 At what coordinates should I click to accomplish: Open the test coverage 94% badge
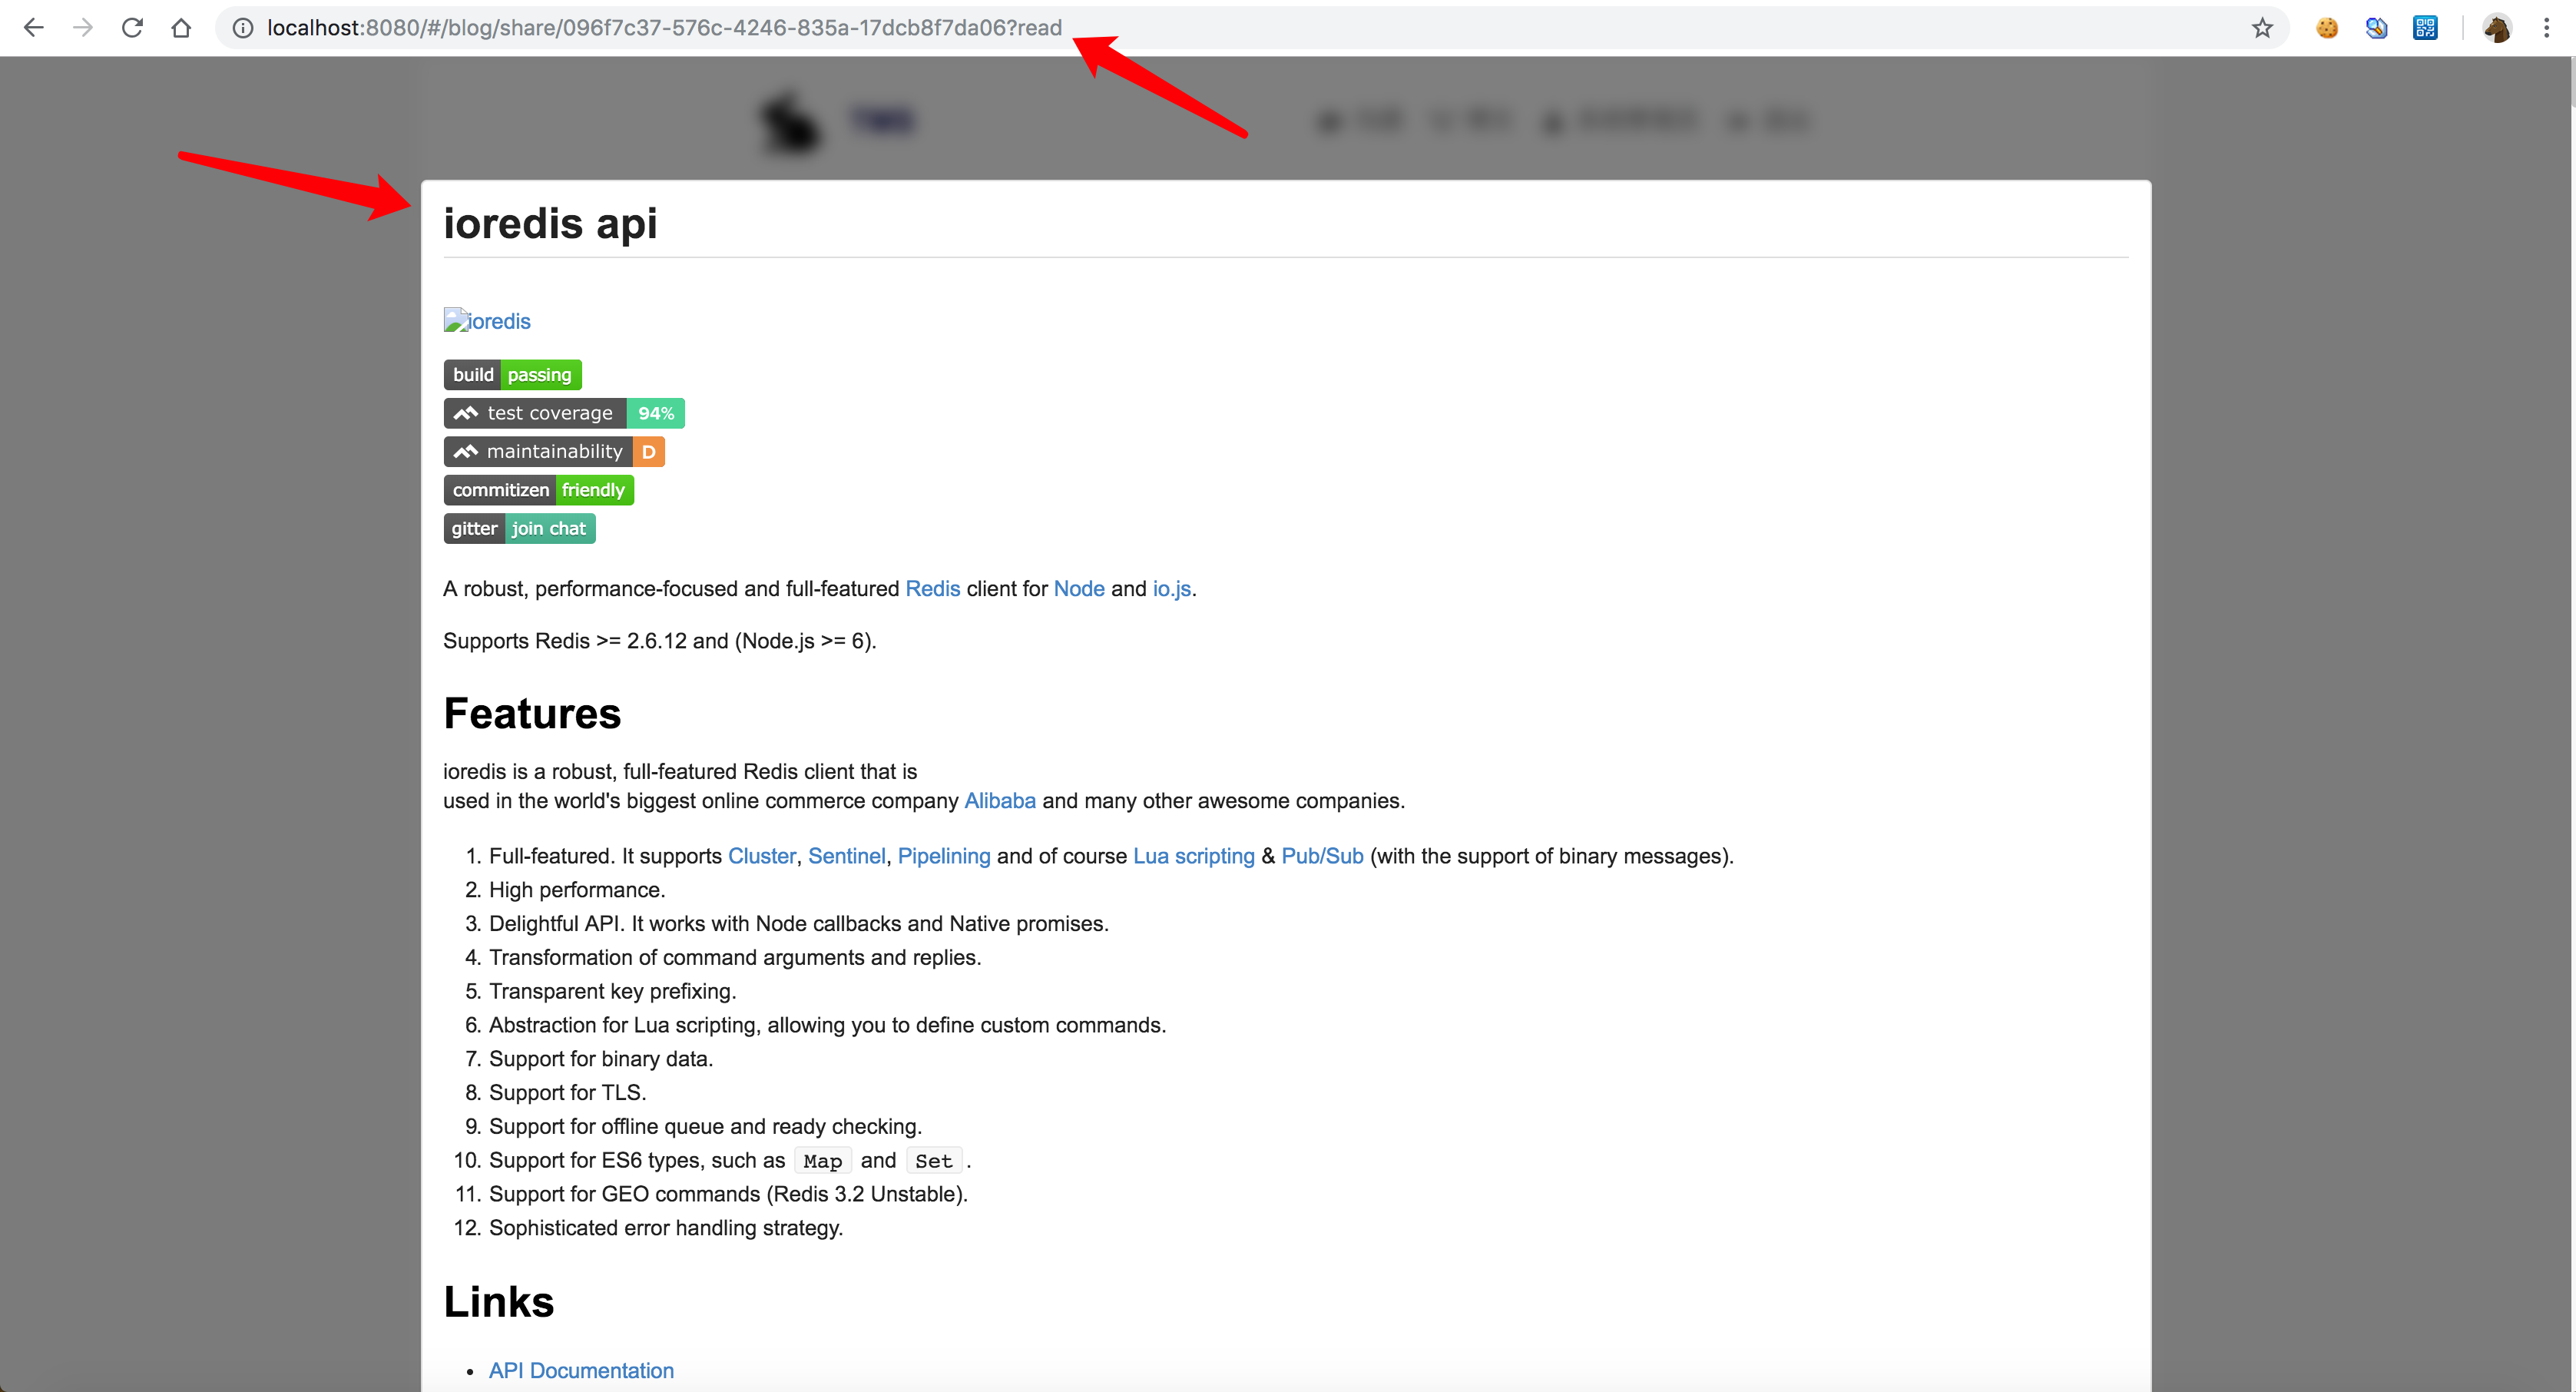pos(564,413)
